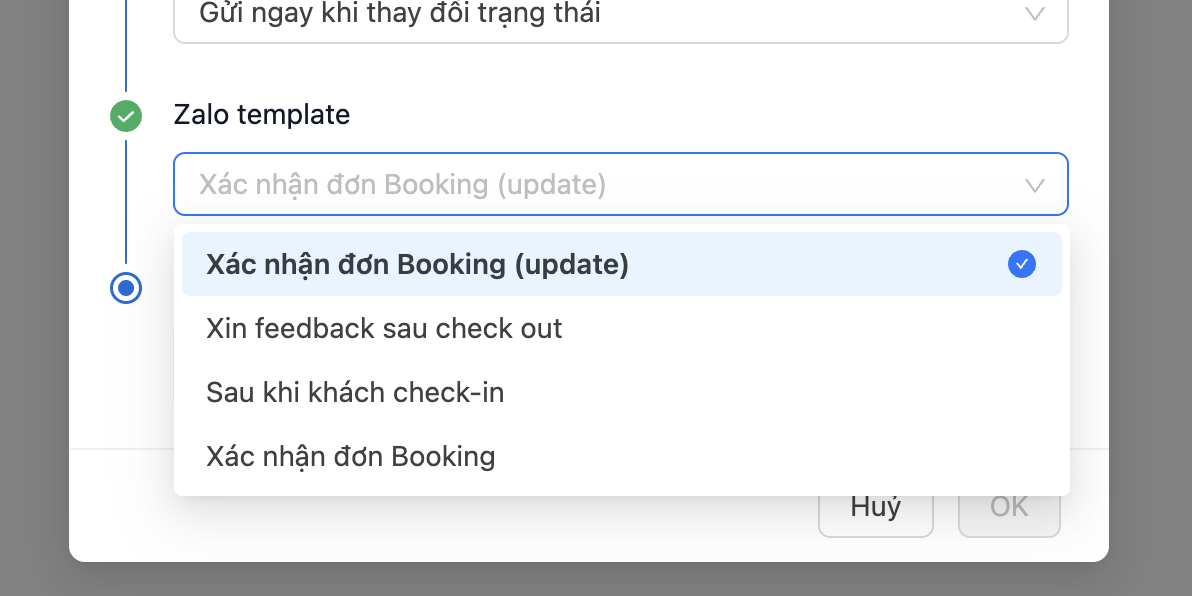The width and height of the screenshot is (1192, 596).
Task: Click the green completed-step checkmark icon
Action: pos(126,116)
